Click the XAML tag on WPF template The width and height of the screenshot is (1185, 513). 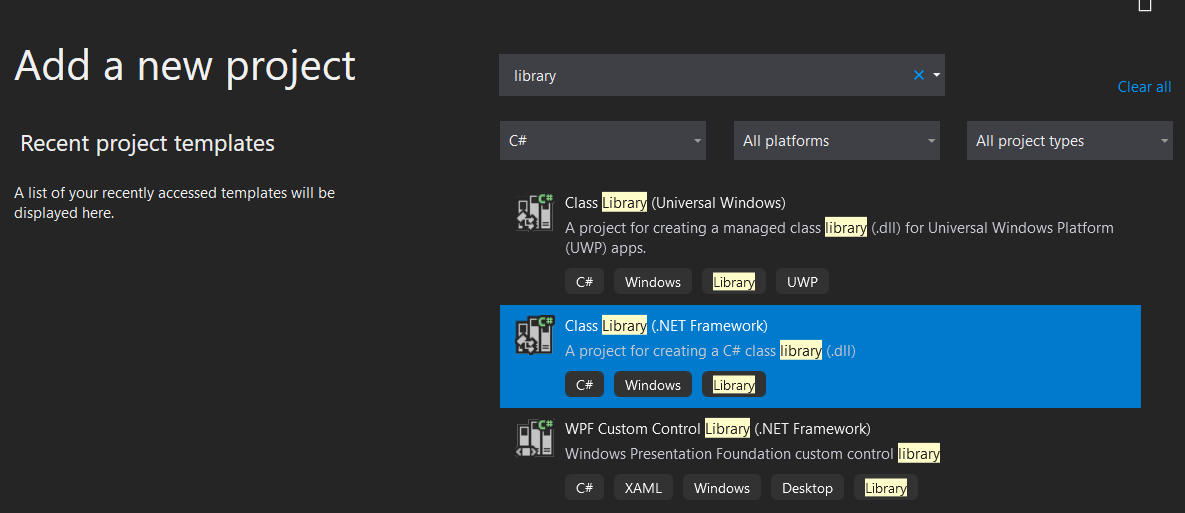click(x=643, y=488)
